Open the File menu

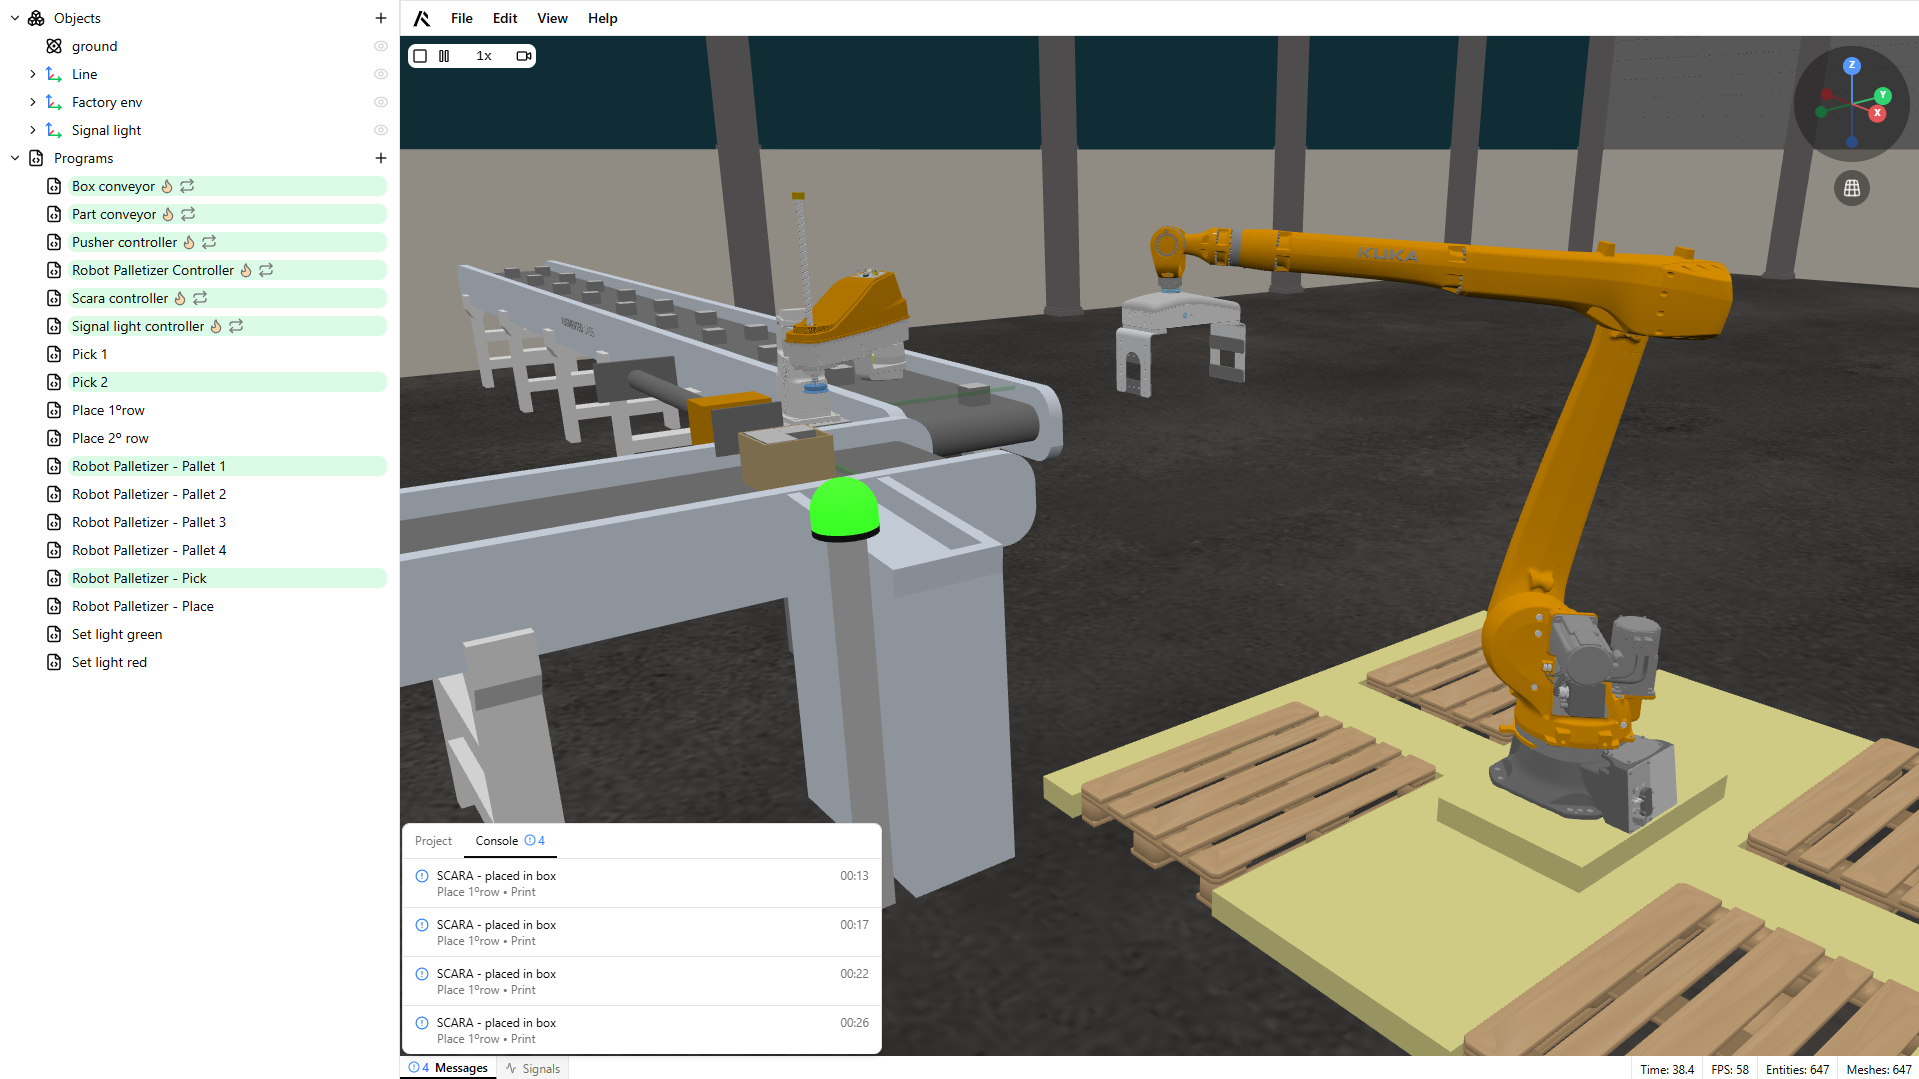pyautogui.click(x=461, y=18)
